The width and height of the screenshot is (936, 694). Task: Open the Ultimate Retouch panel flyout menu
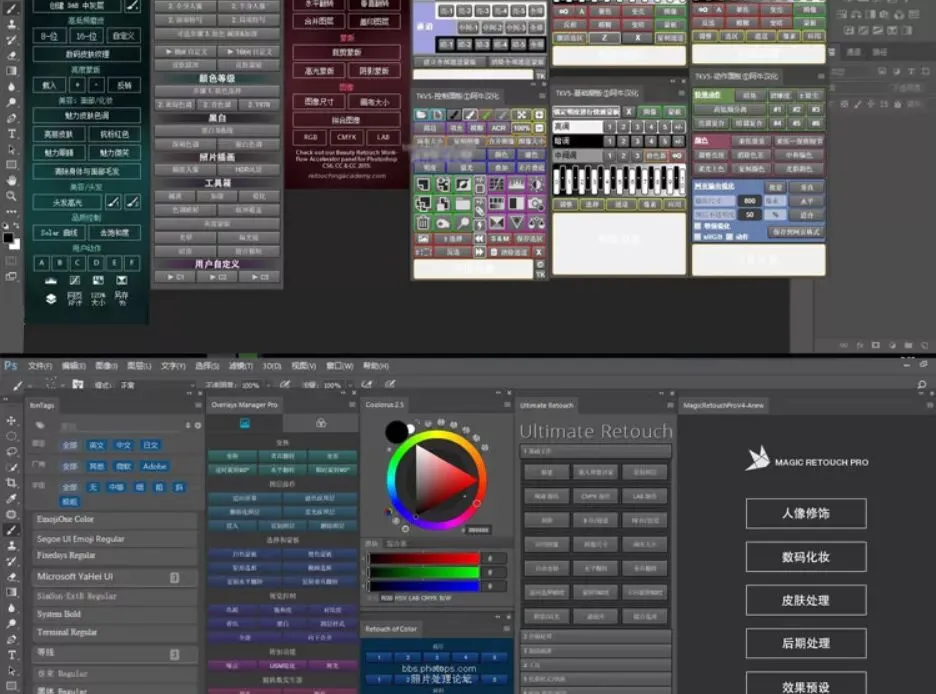(x=670, y=405)
